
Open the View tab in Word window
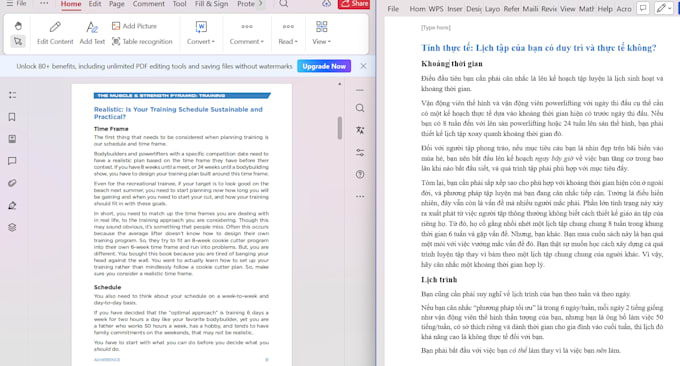point(567,9)
